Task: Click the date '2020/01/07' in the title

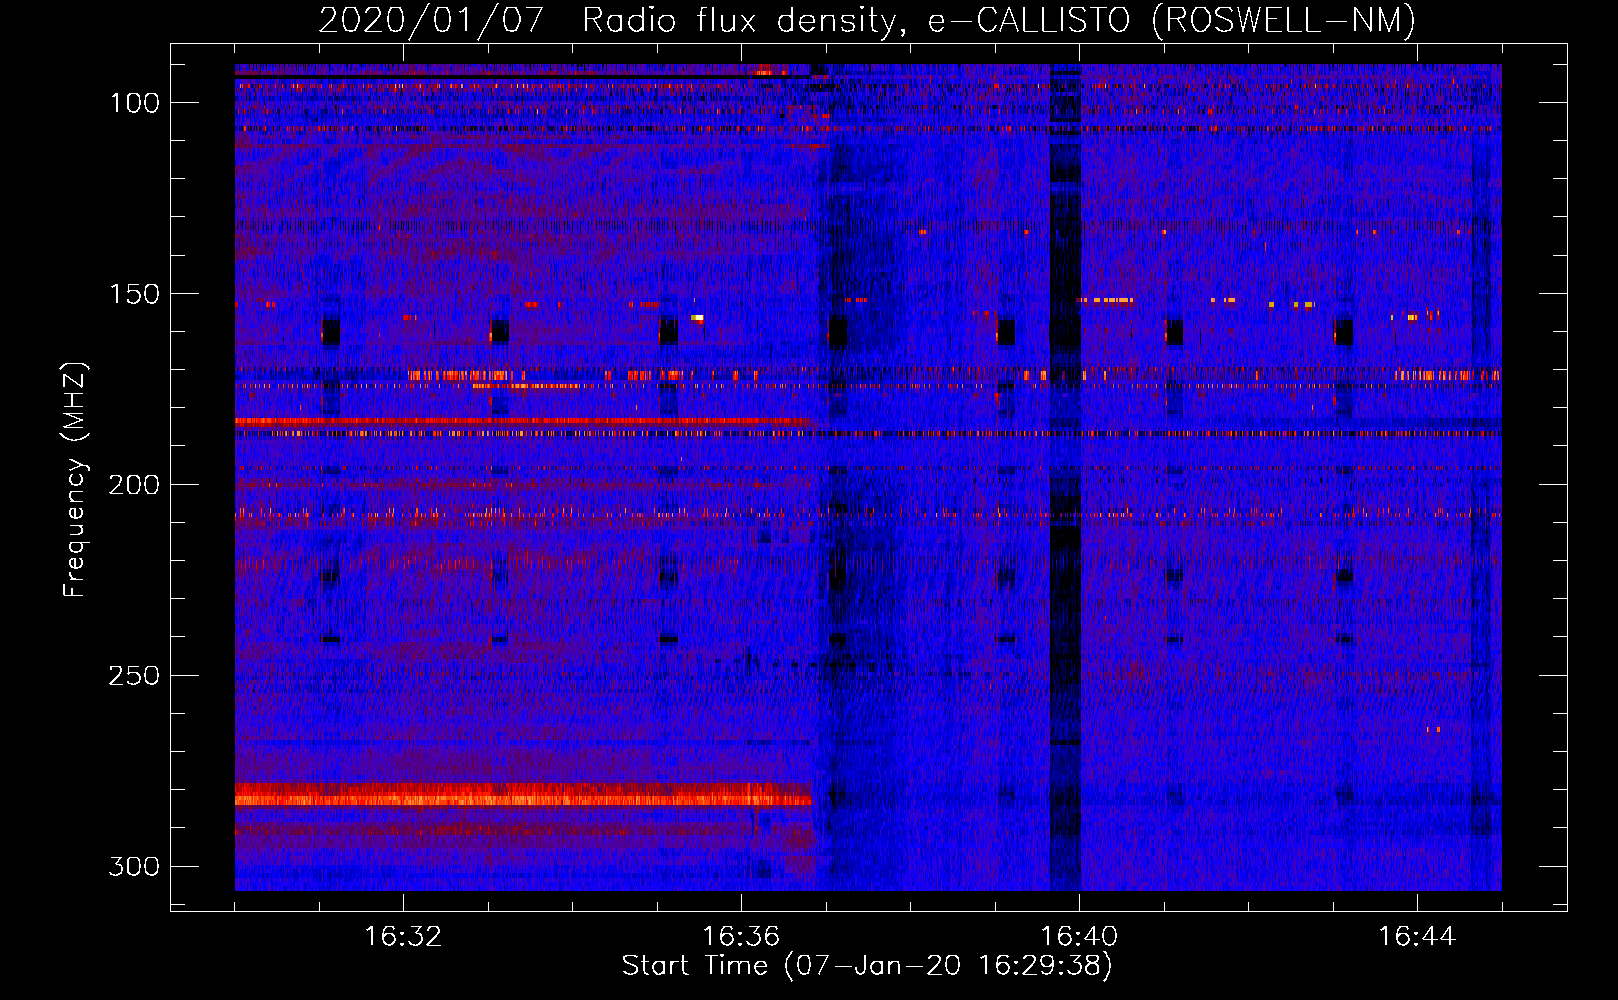Action: pyautogui.click(x=432, y=21)
